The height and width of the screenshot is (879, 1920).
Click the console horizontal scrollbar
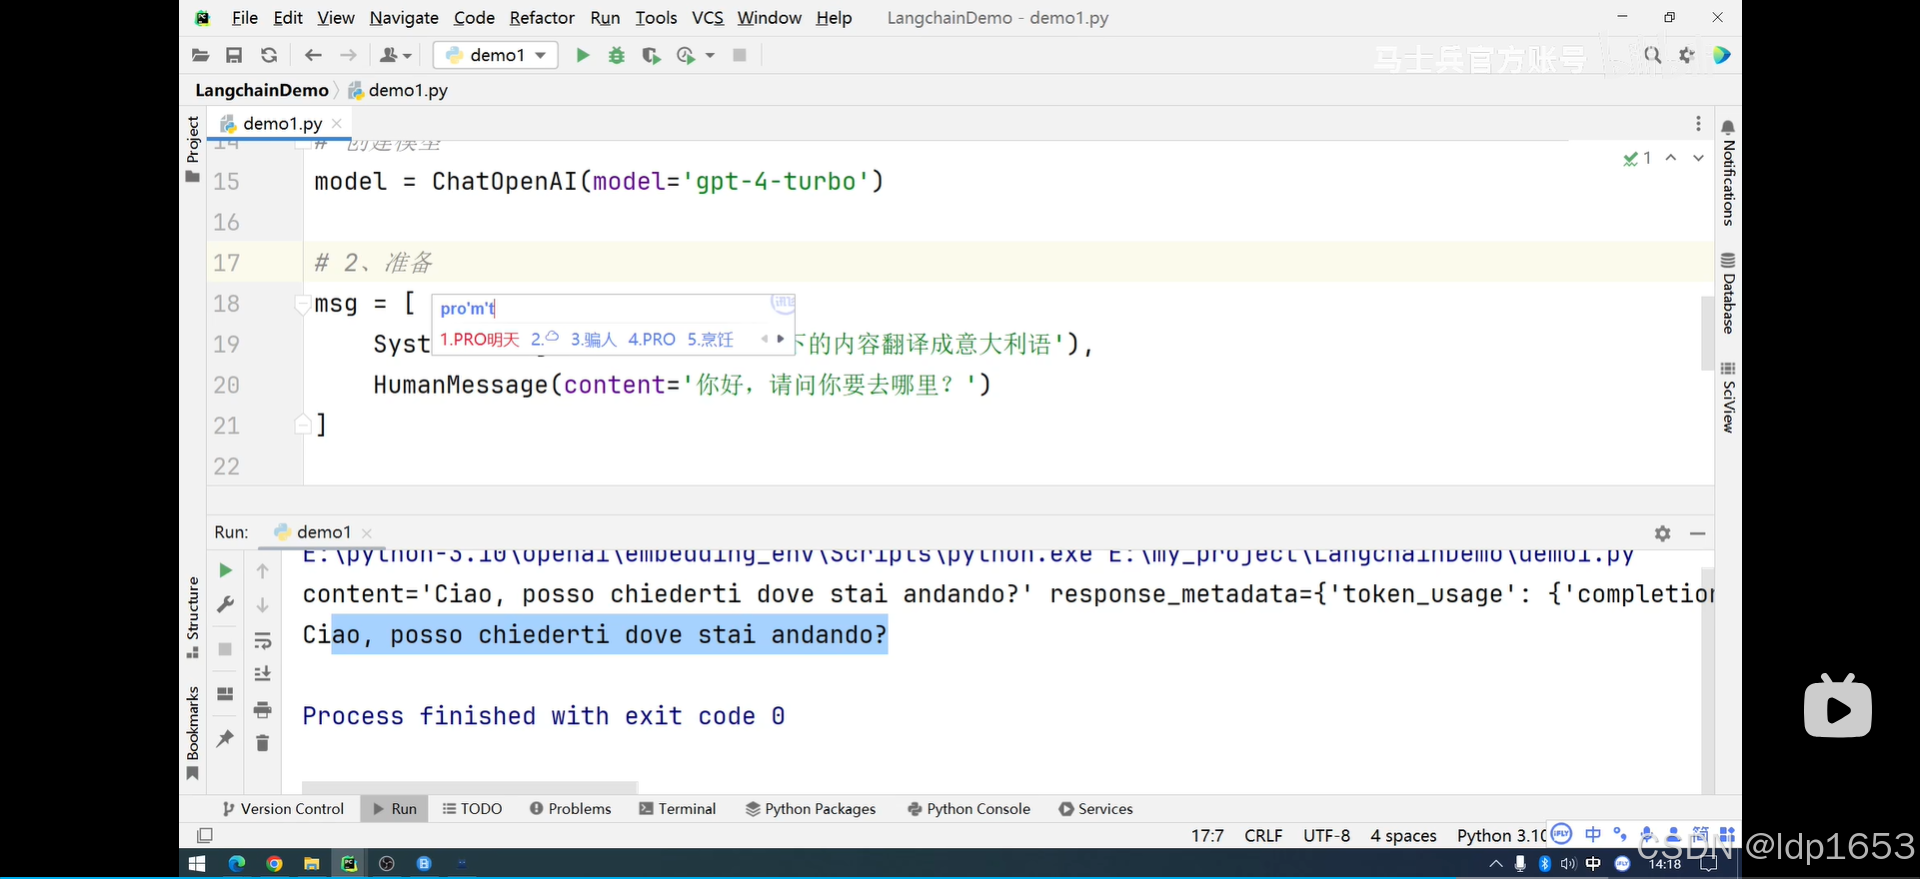(x=469, y=787)
